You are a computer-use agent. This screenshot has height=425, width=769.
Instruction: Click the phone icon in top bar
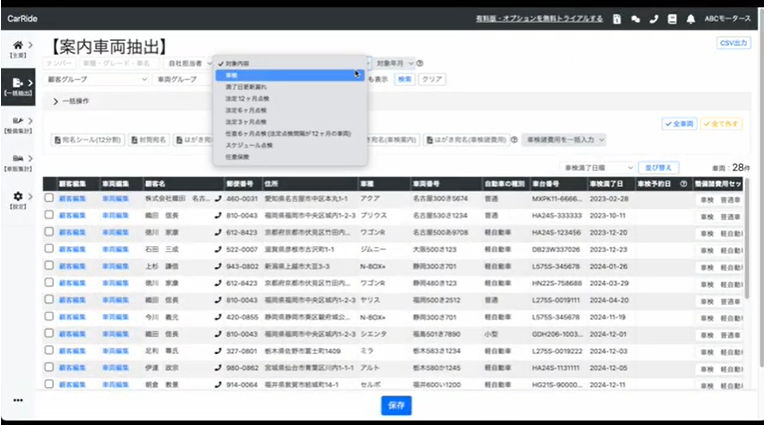[x=654, y=19]
